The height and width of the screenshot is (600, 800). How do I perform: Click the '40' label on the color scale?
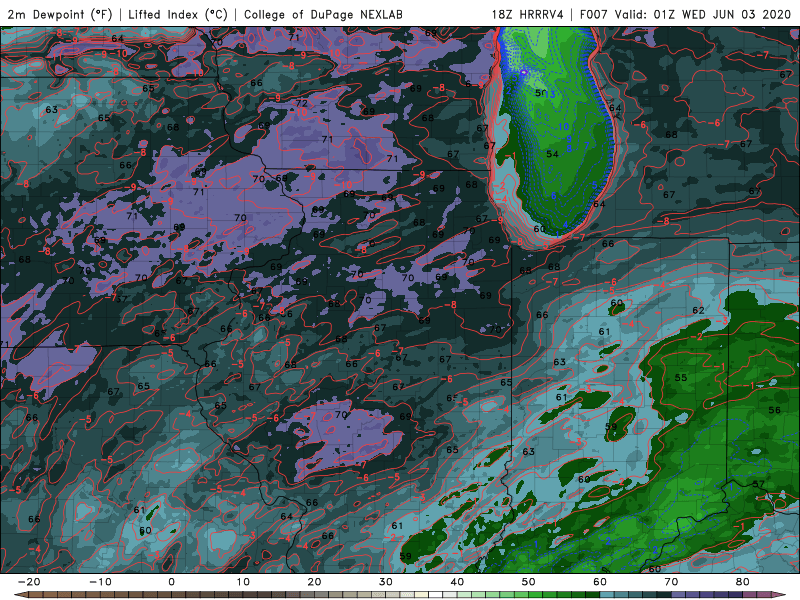(x=457, y=582)
